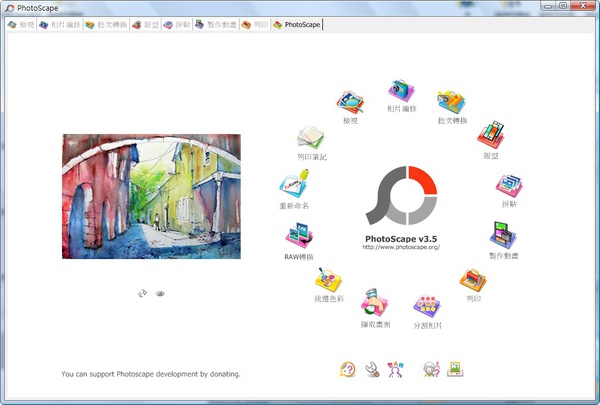Switch to the 製作動畫 tab
This screenshot has width=600, height=405.
click(216, 25)
